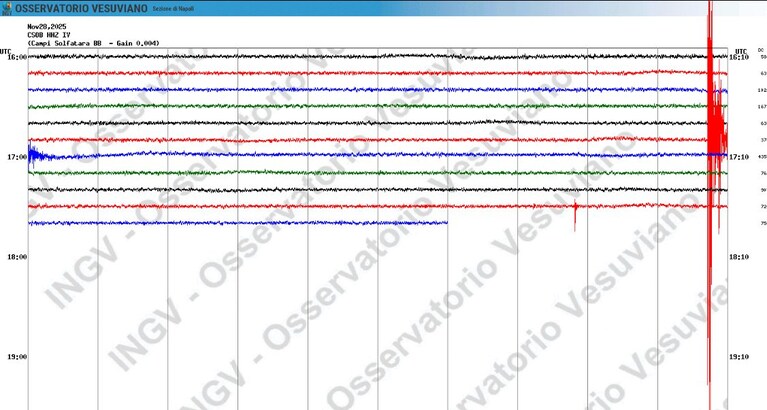This screenshot has width=767, height=410.
Task: Click the 19:10 time label on right
Action: pyautogui.click(x=739, y=357)
